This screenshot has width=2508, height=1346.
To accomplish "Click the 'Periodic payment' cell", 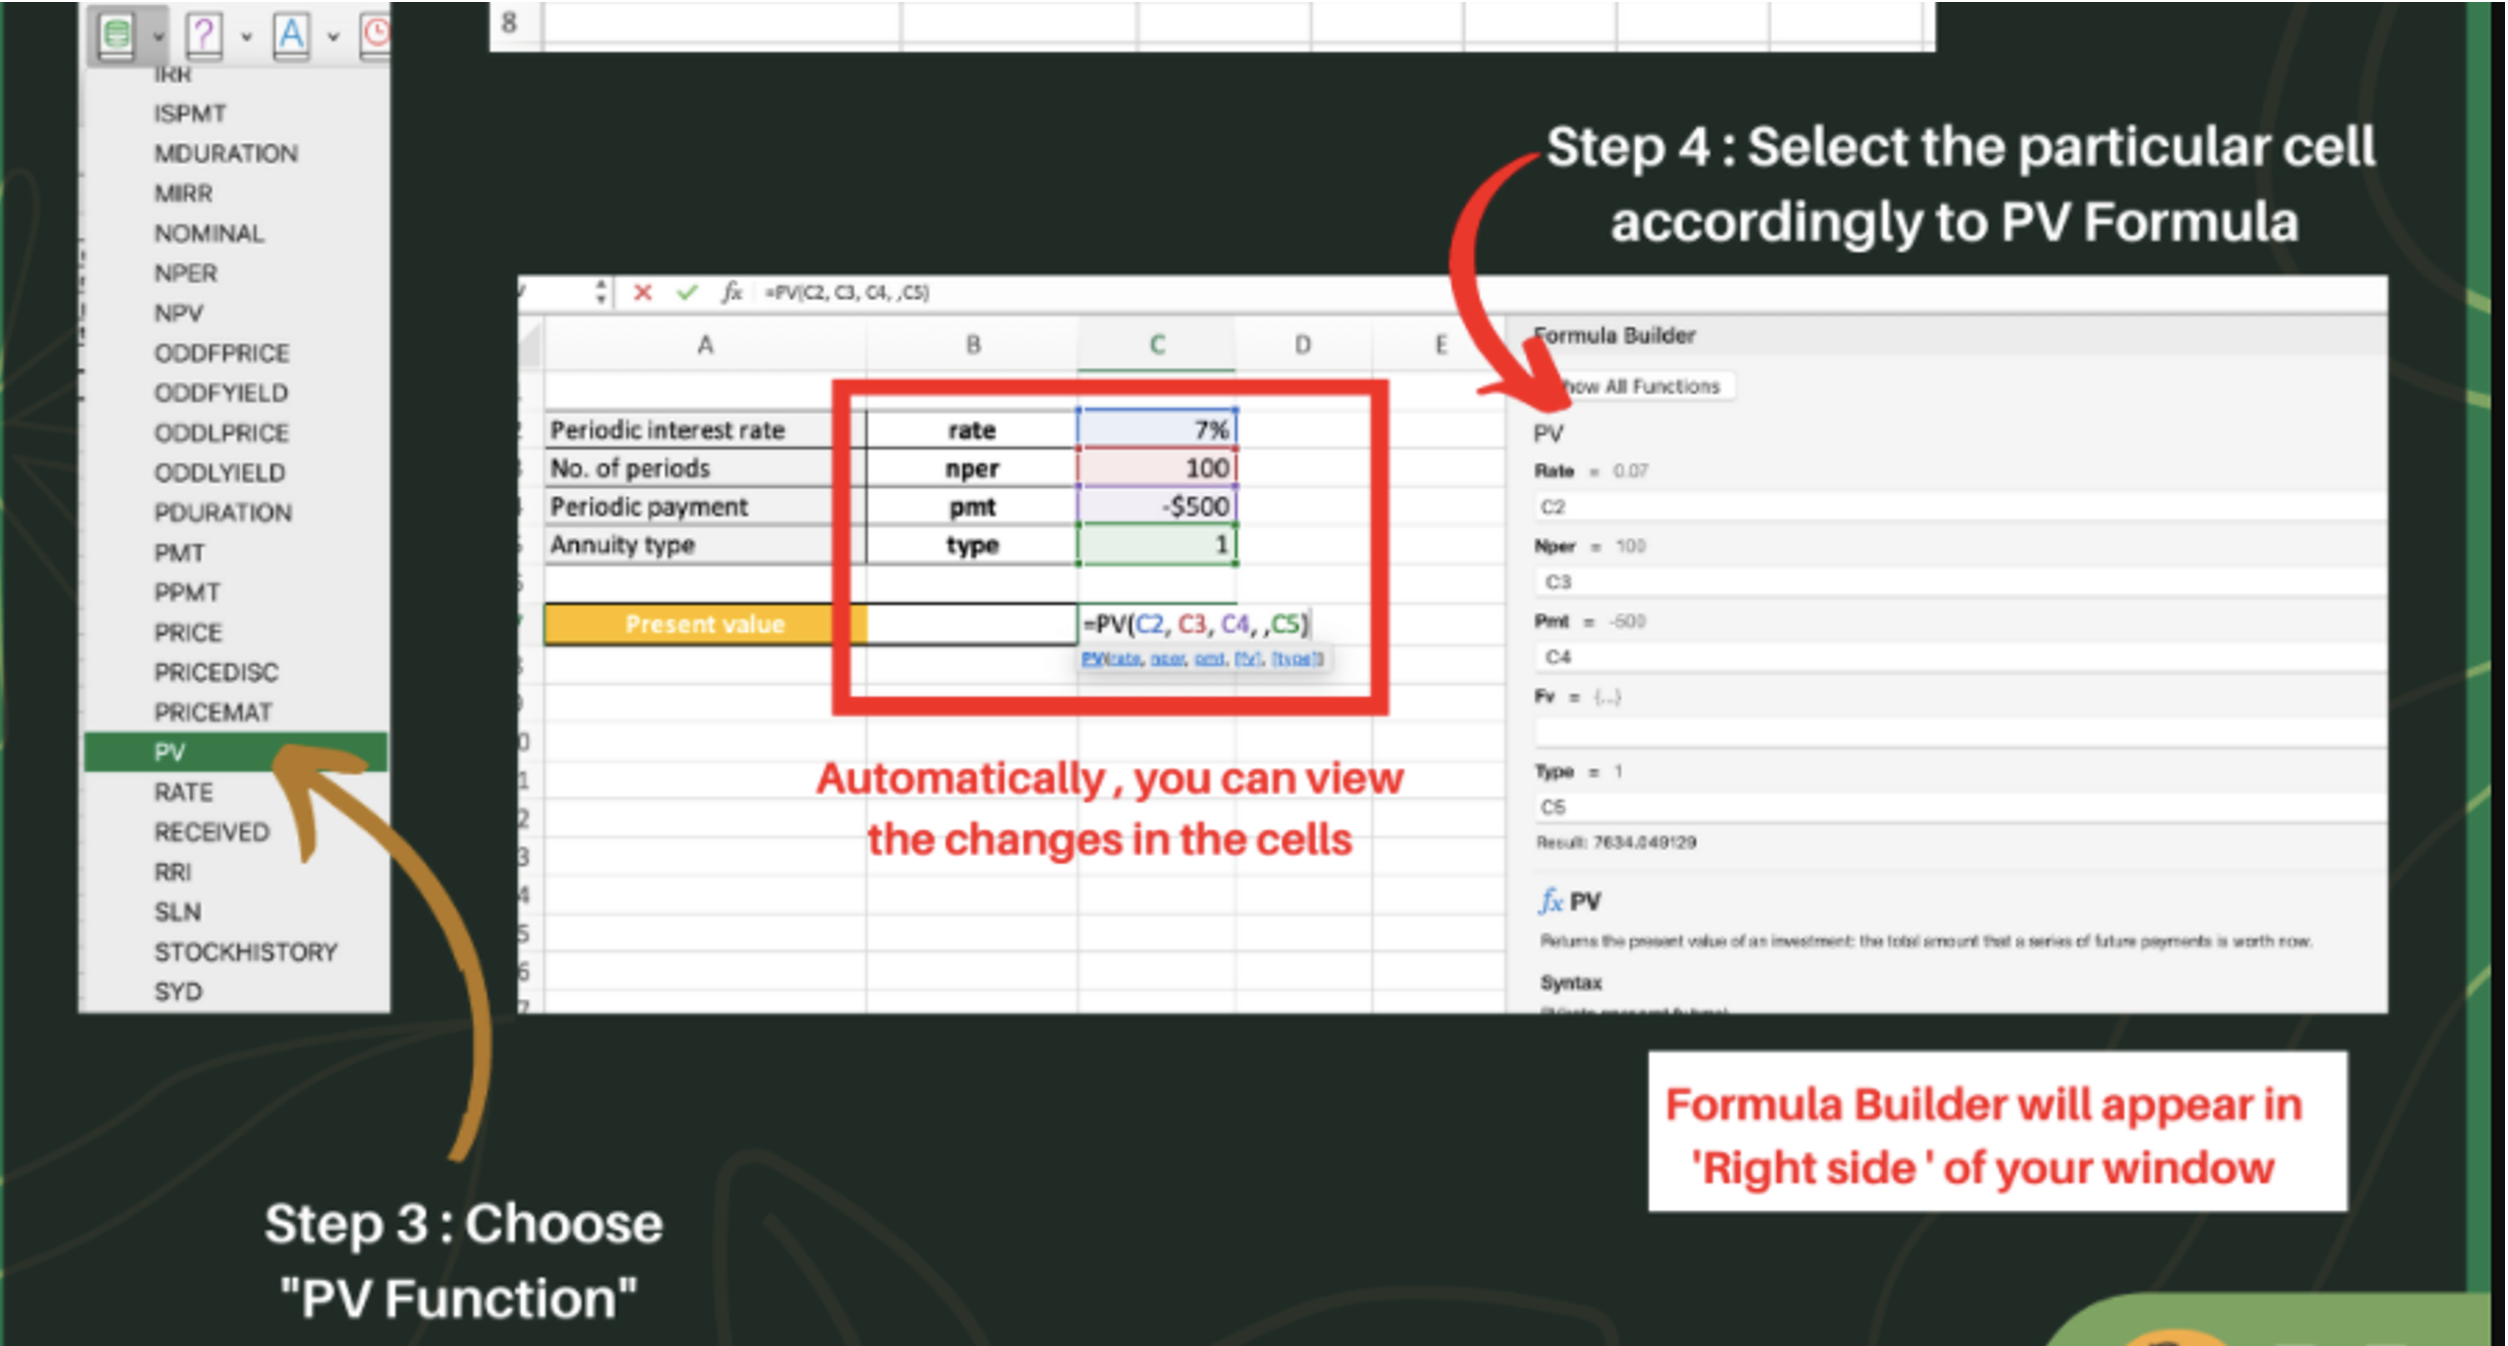I will click(x=705, y=506).
